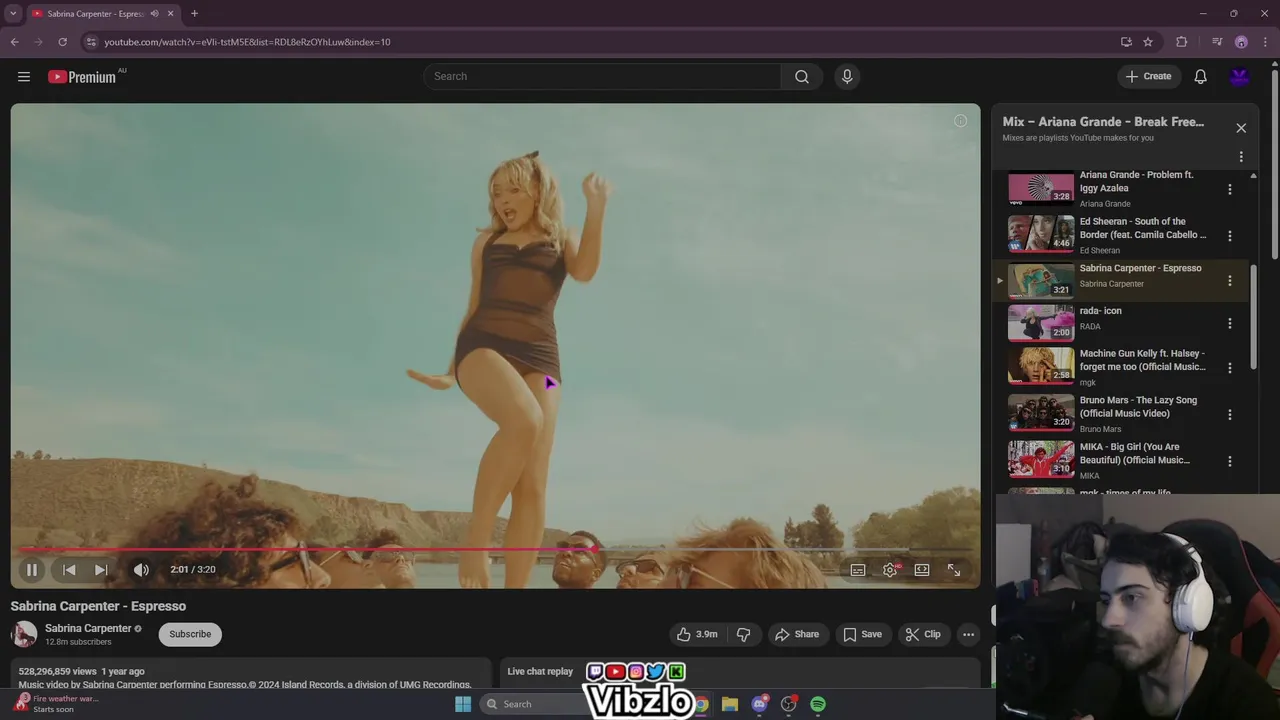Show the video info card icon
The height and width of the screenshot is (720, 1280).
pos(960,121)
